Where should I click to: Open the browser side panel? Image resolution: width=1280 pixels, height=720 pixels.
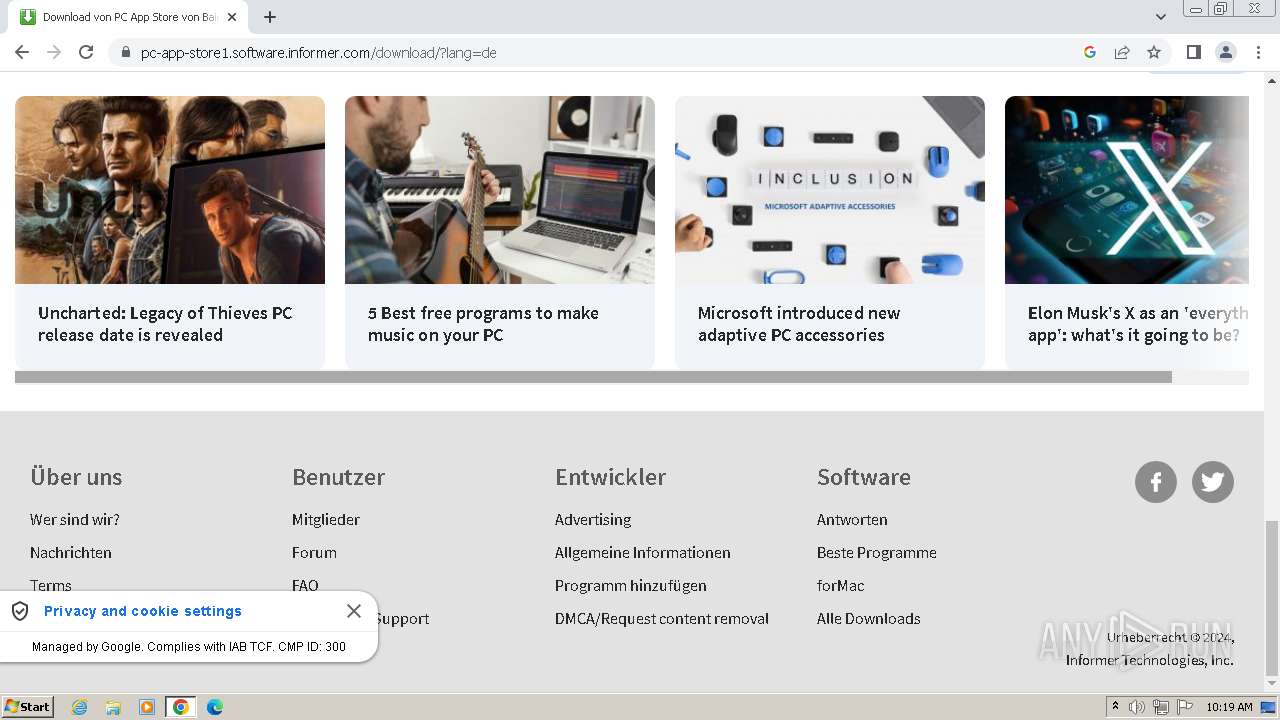tap(1193, 52)
